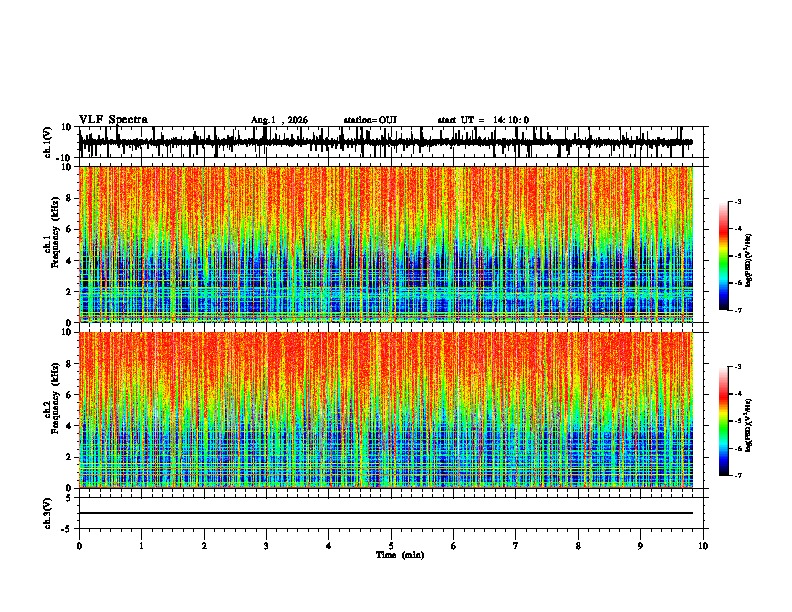Click the ch.1 spectrogram color bar

tap(723, 256)
